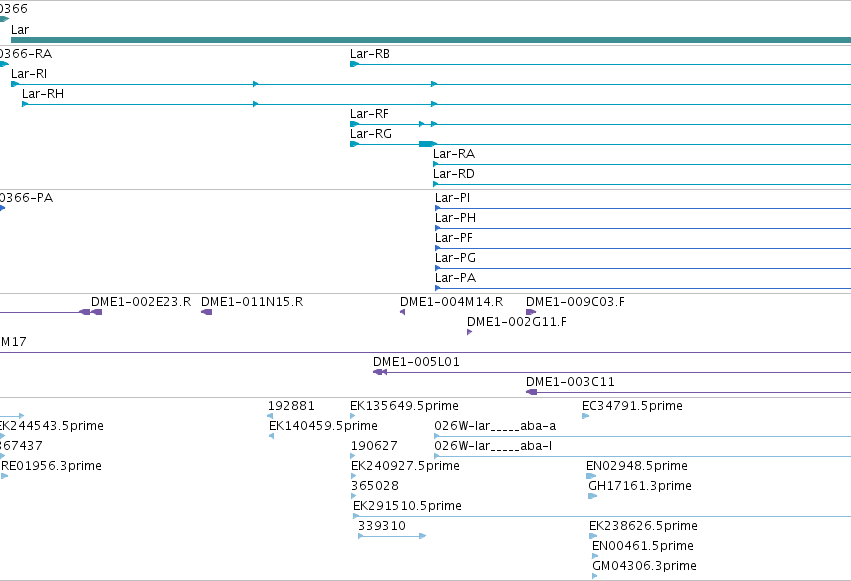Click the 339310 feature label

tap(382, 527)
